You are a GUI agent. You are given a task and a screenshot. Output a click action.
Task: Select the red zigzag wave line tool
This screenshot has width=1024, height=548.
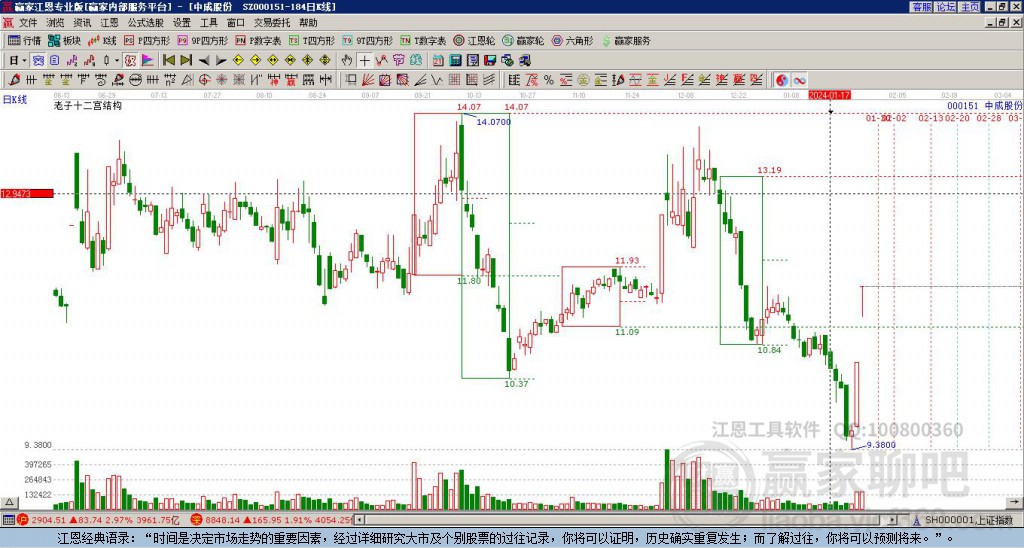click(381, 60)
